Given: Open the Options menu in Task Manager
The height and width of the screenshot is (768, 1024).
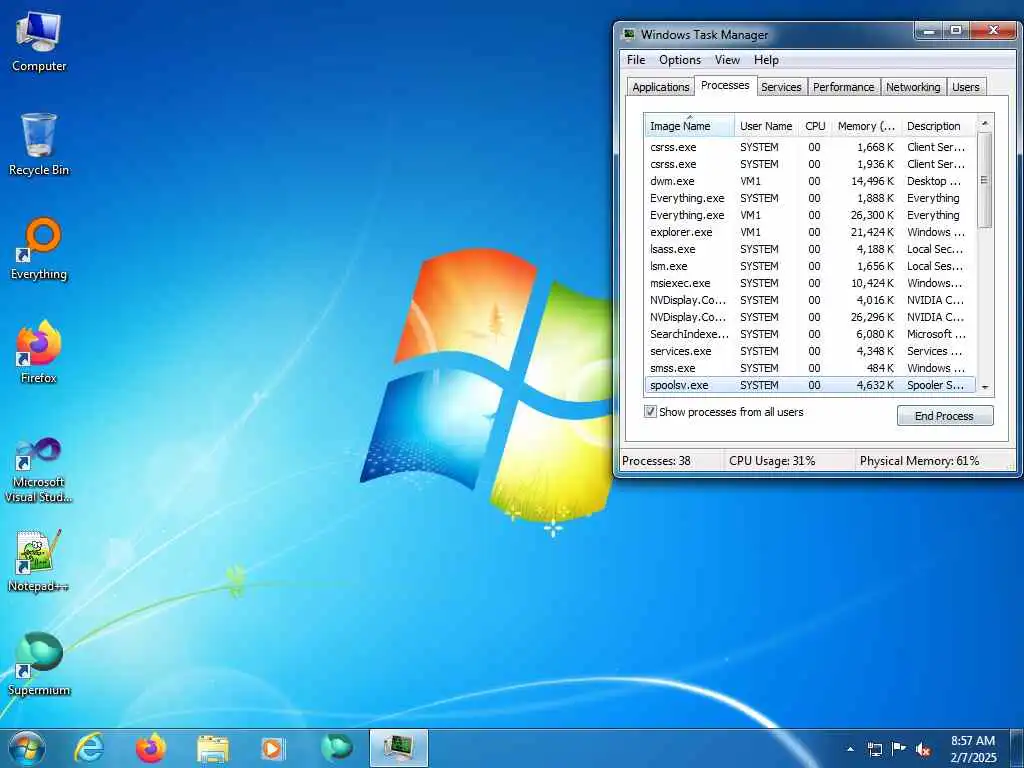Looking at the screenshot, I should pyautogui.click(x=679, y=59).
